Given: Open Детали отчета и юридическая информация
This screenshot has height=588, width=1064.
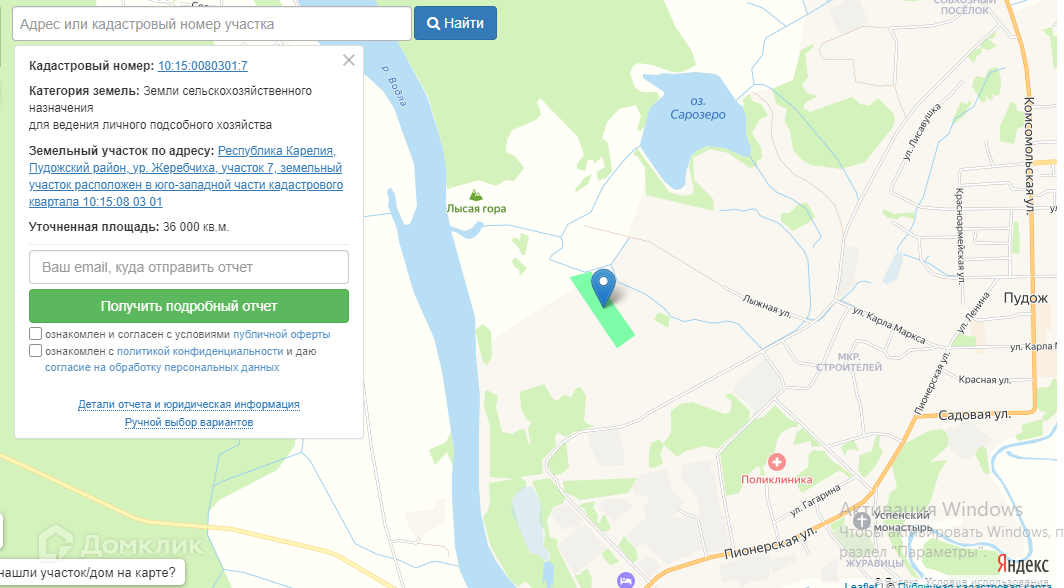Looking at the screenshot, I should point(189,405).
